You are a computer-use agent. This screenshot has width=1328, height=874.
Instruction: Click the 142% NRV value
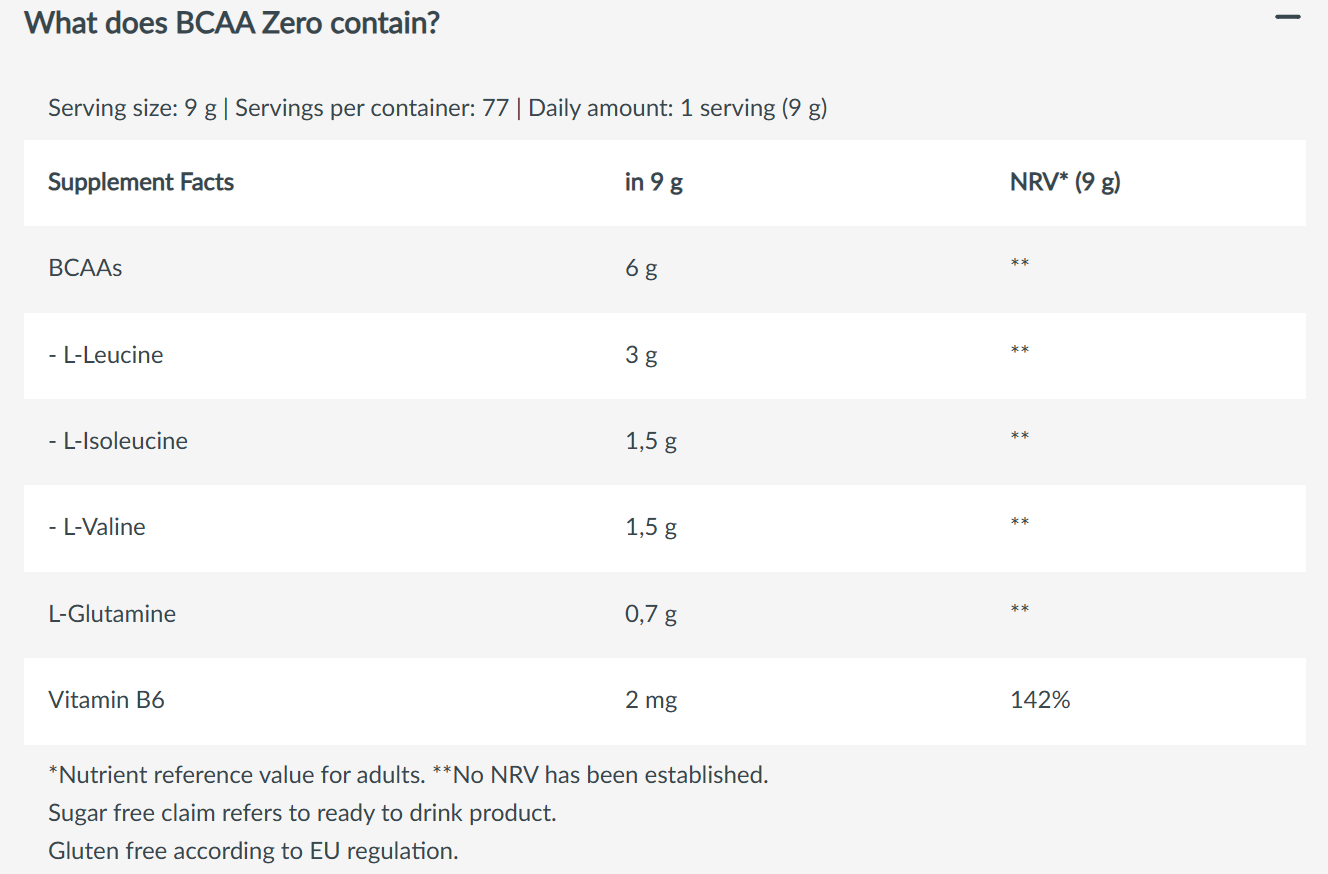[x=1040, y=700]
